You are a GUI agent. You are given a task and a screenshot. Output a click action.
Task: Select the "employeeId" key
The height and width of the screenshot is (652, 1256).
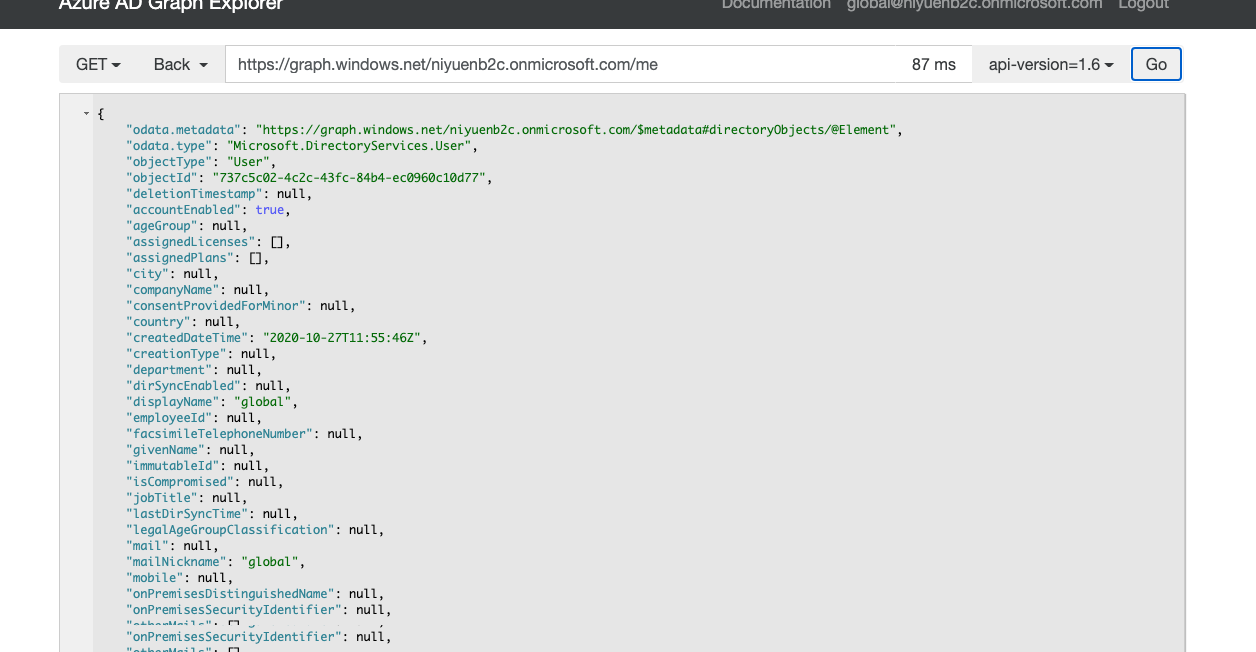click(170, 418)
